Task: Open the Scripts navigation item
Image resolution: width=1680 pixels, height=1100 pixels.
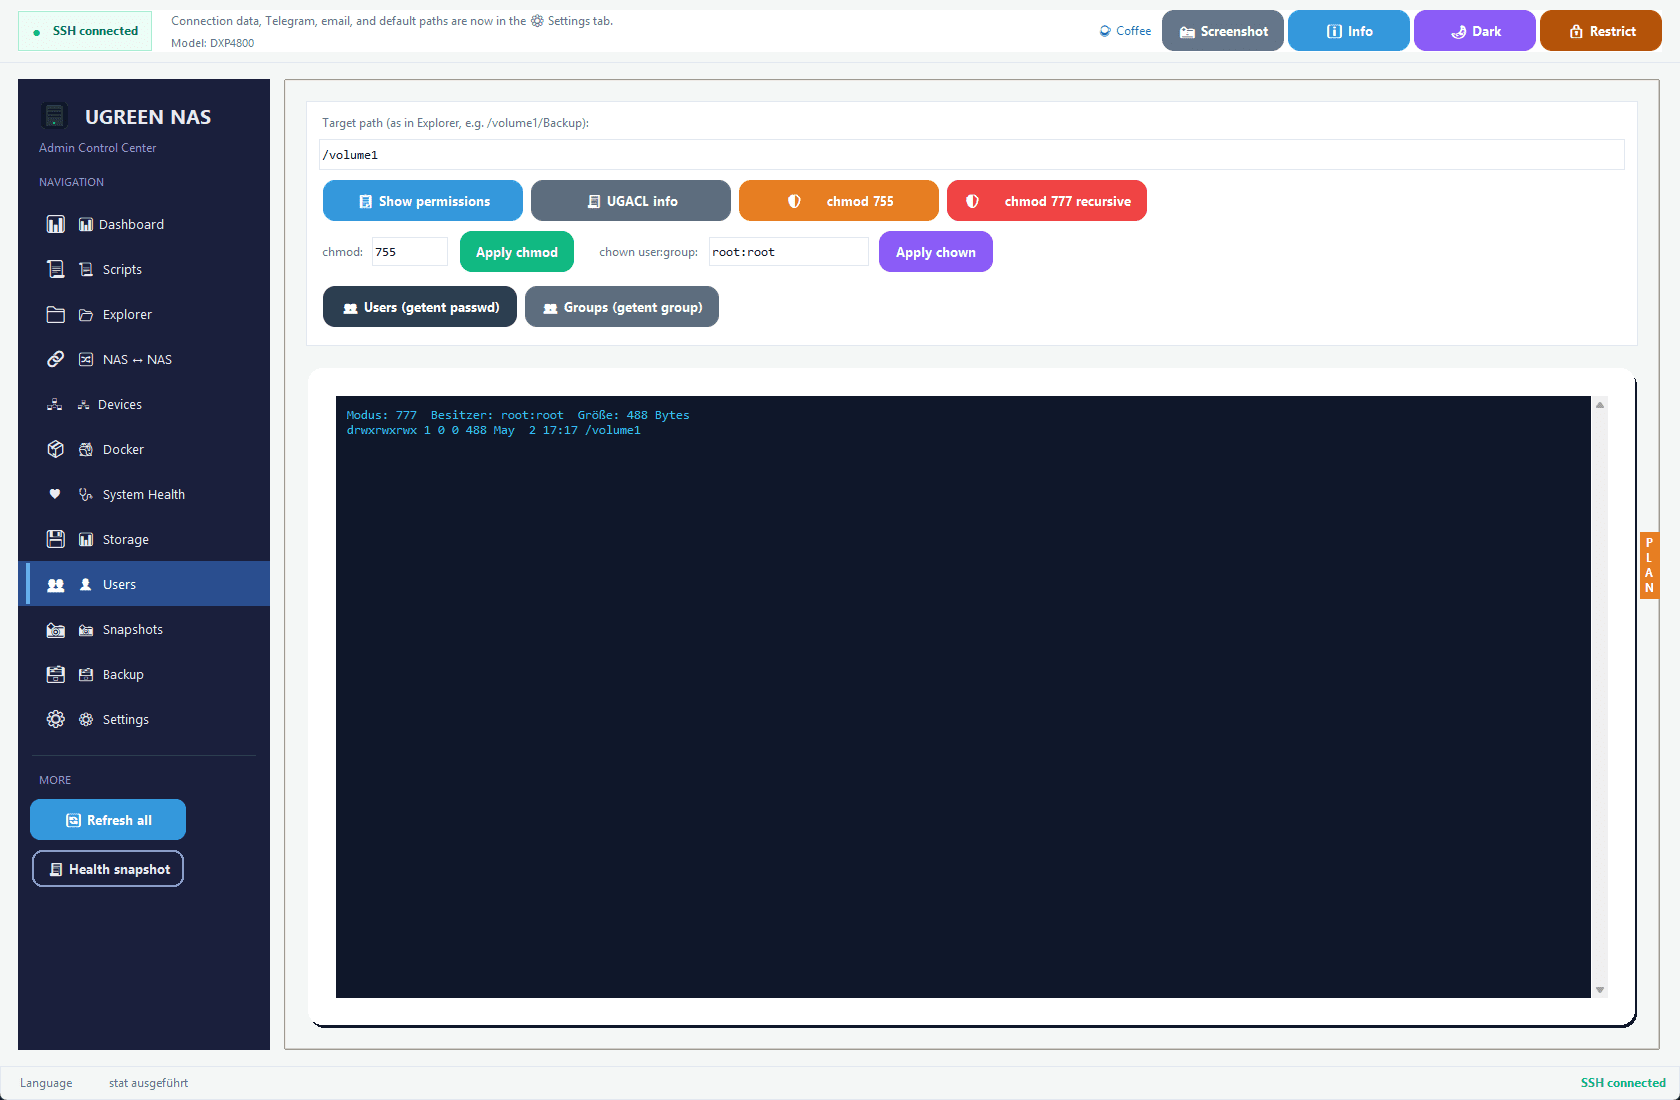Action: pos(144,269)
